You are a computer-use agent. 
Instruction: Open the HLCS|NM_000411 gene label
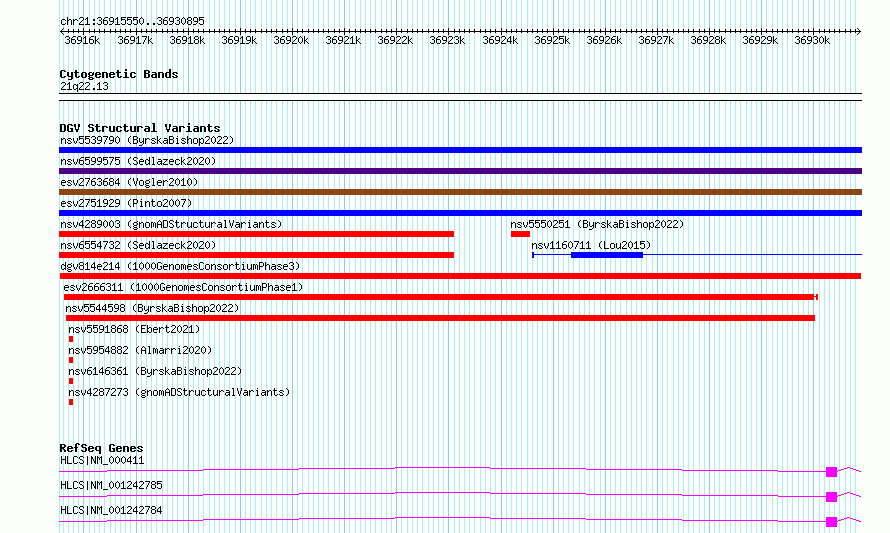[x=102, y=460]
